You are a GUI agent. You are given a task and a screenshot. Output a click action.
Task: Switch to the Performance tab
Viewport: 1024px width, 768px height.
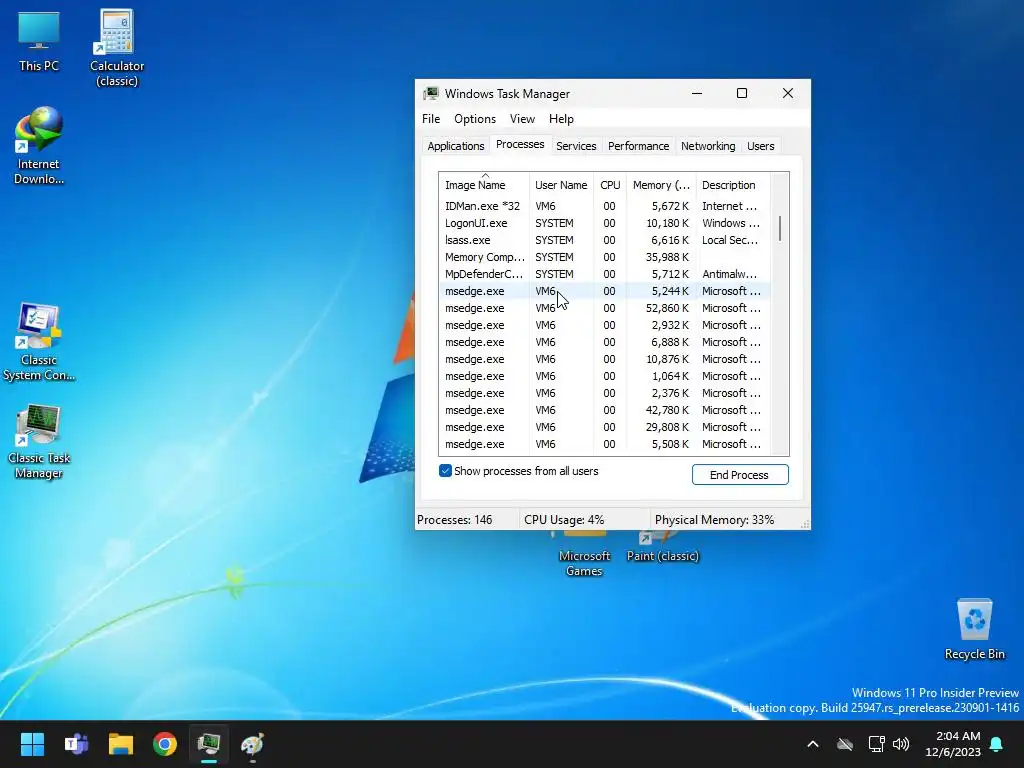[x=638, y=146]
